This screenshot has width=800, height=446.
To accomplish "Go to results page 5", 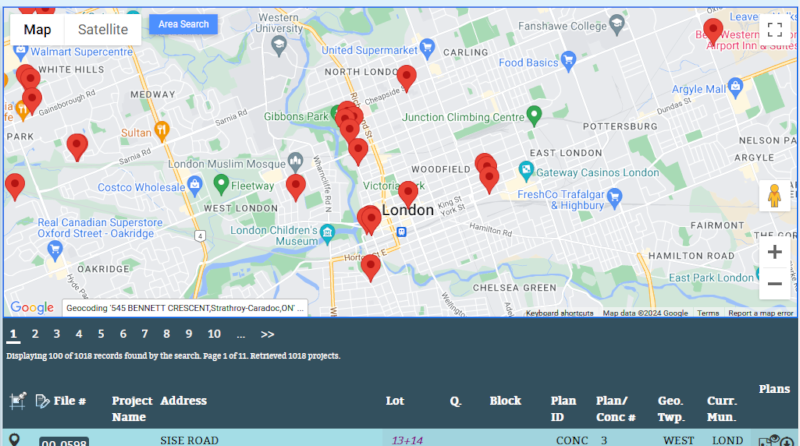I will 101,334.
